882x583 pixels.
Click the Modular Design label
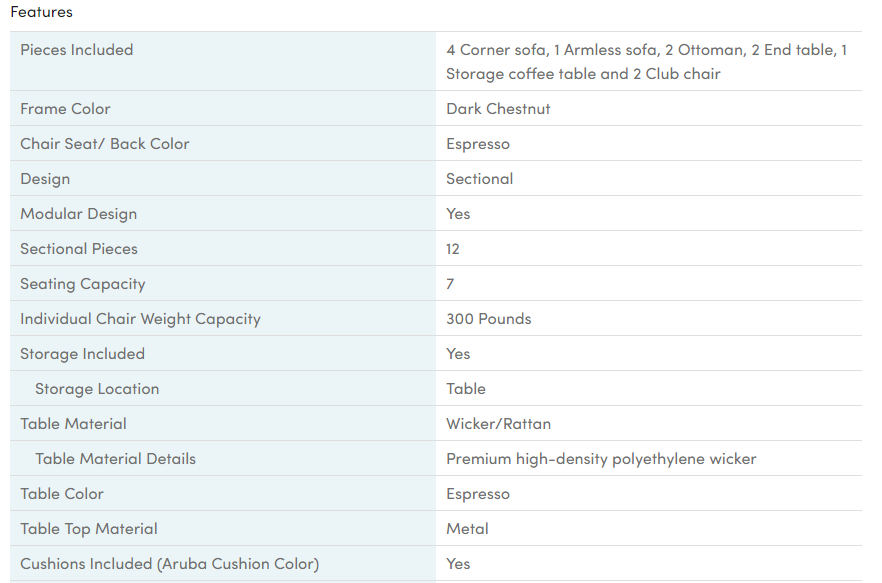coord(79,214)
